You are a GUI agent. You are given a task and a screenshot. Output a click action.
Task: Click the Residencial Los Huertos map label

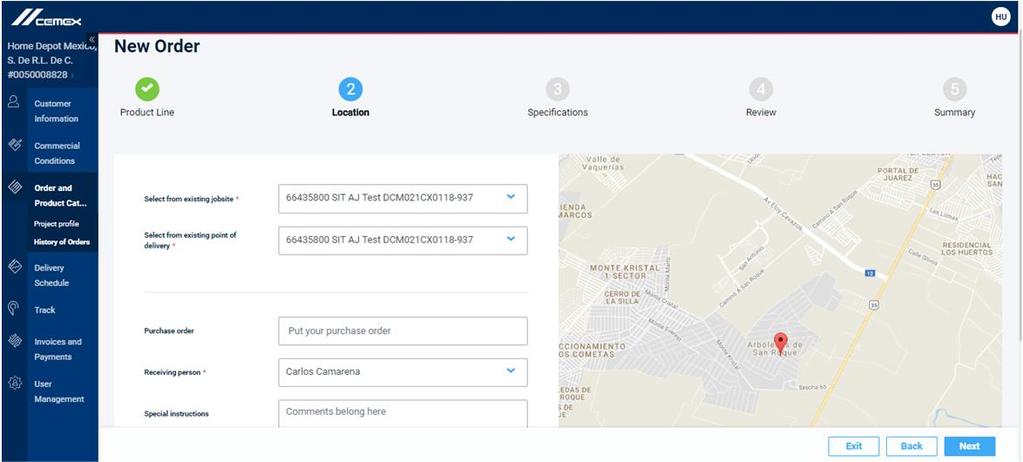coord(966,248)
